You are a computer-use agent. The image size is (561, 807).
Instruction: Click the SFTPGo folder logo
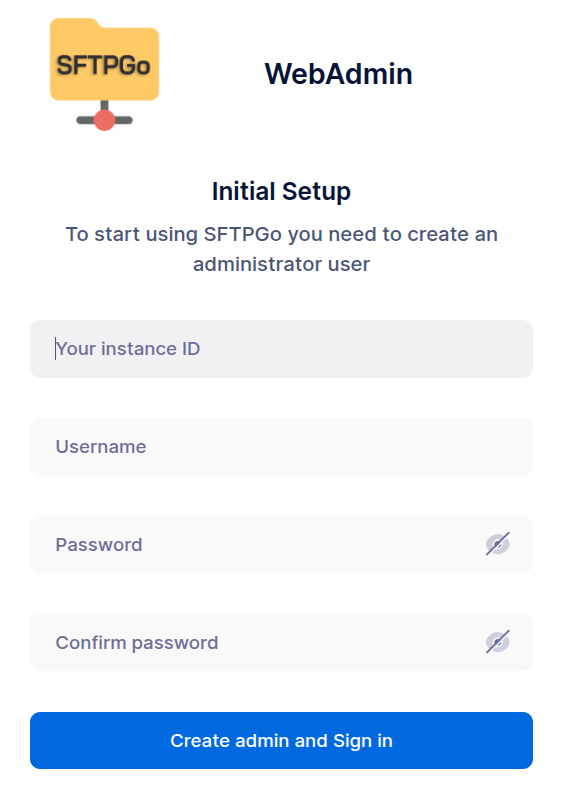pyautogui.click(x=104, y=74)
